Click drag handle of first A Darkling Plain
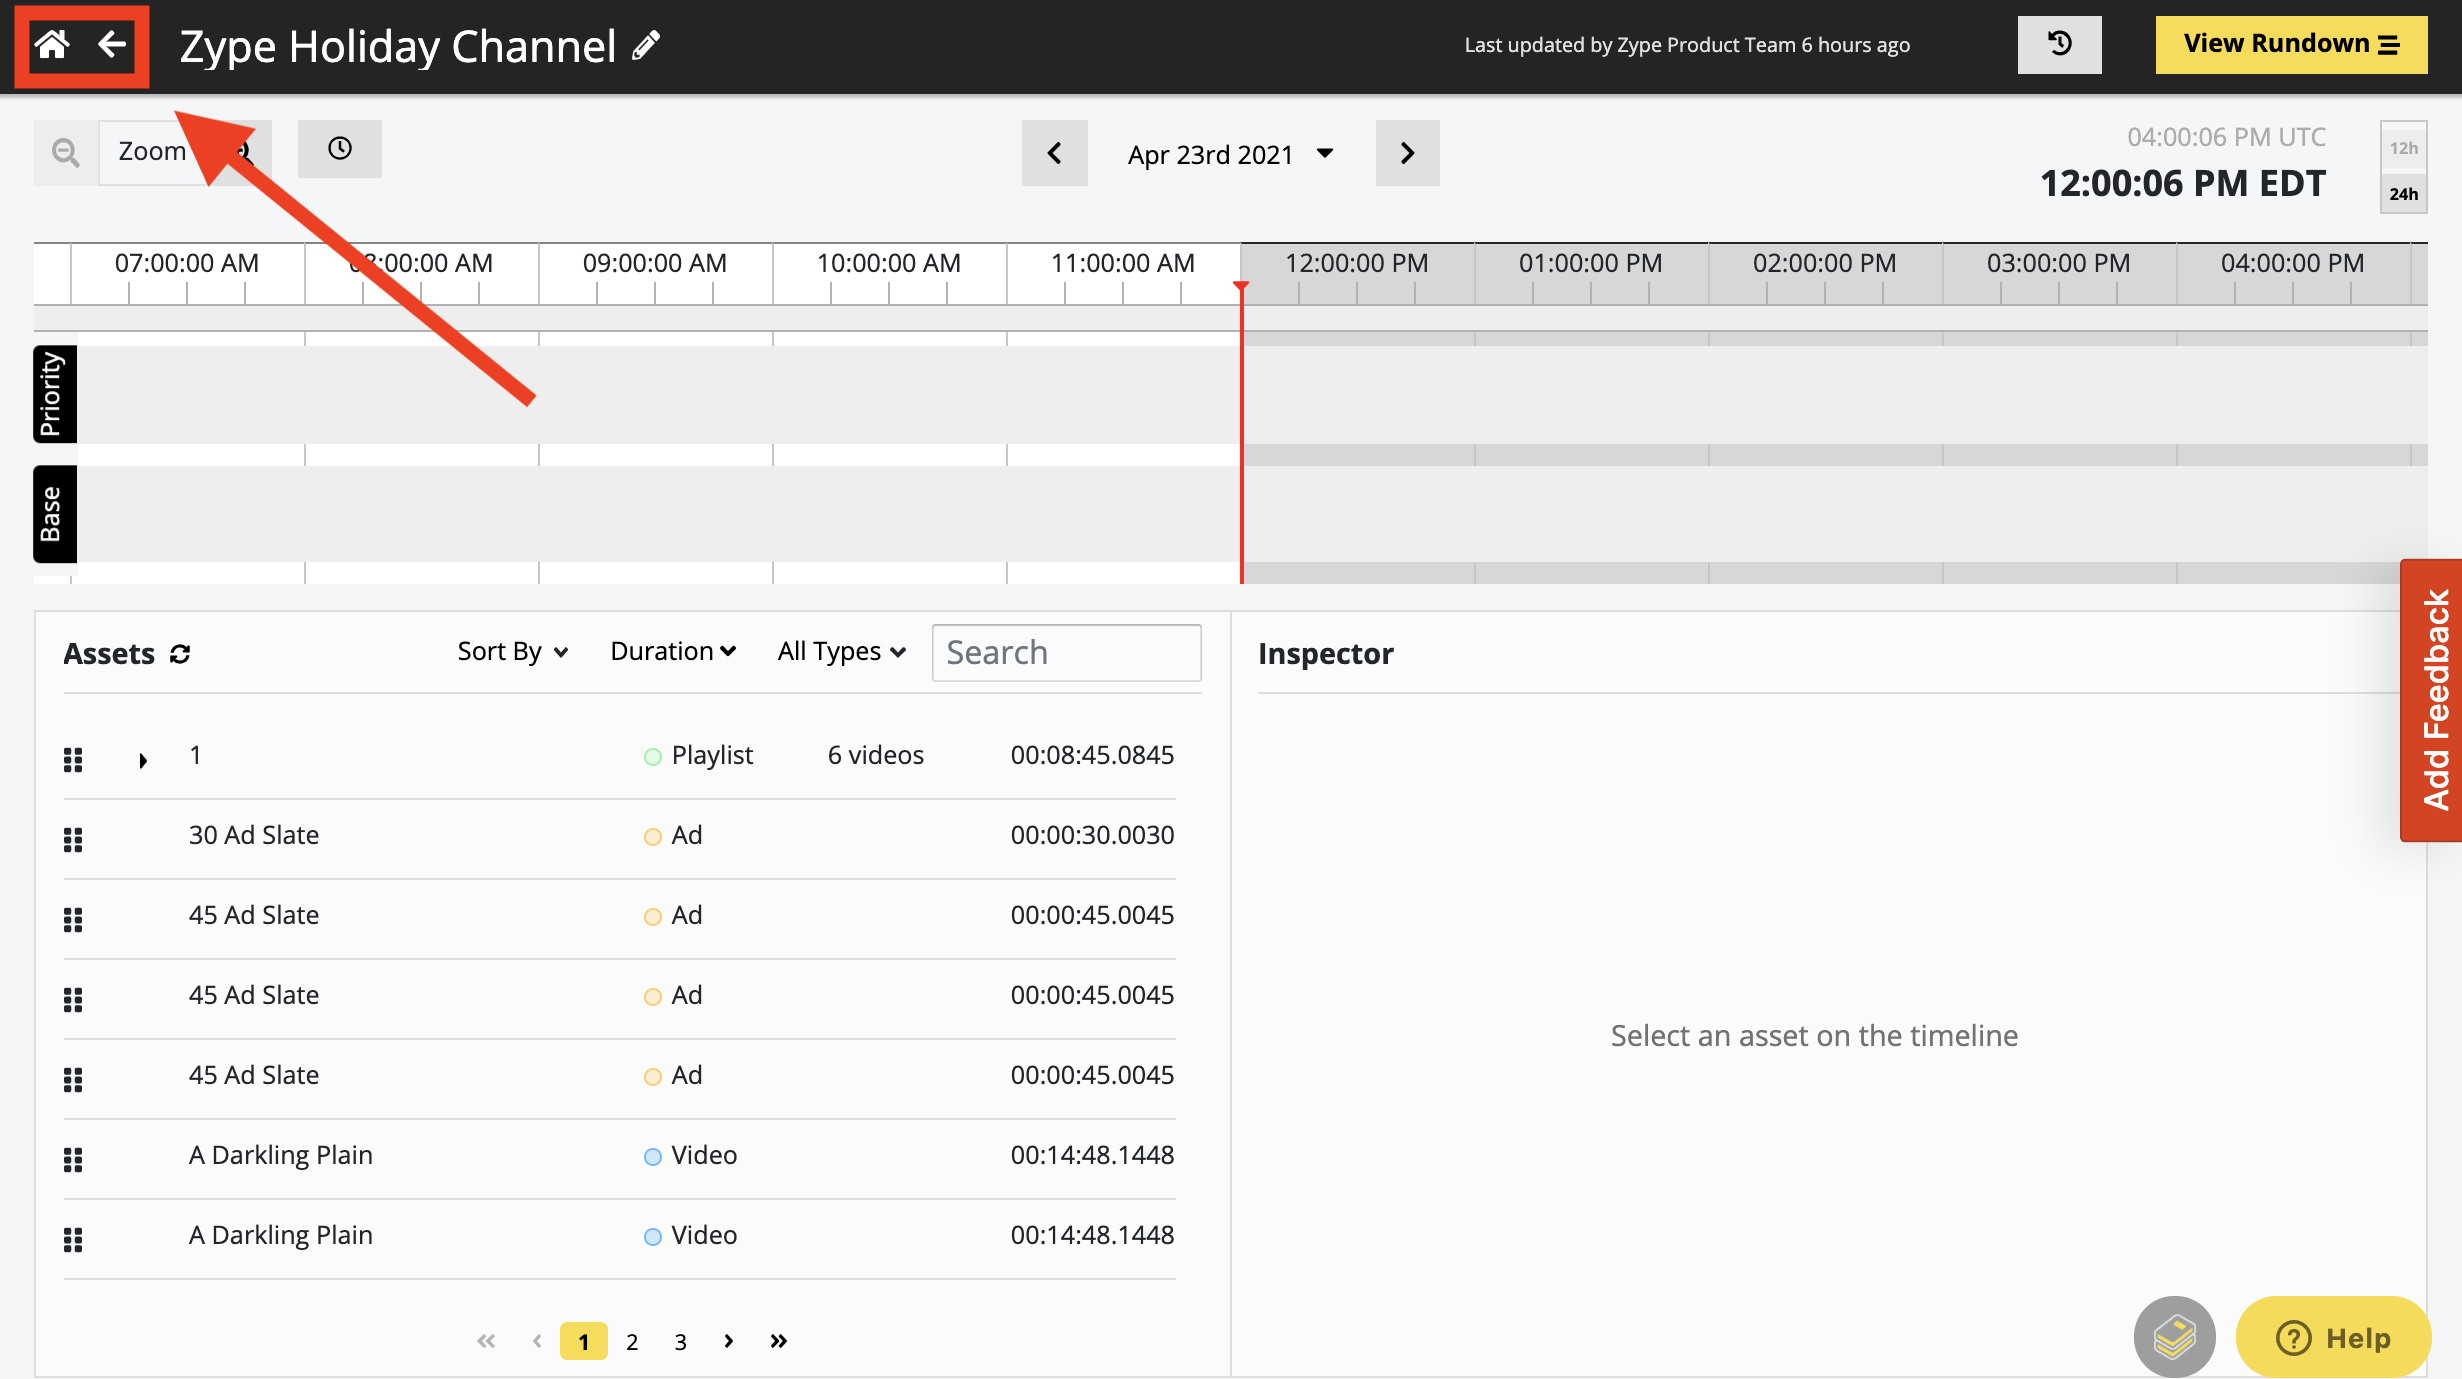This screenshot has width=2462, height=1379. click(x=73, y=1159)
